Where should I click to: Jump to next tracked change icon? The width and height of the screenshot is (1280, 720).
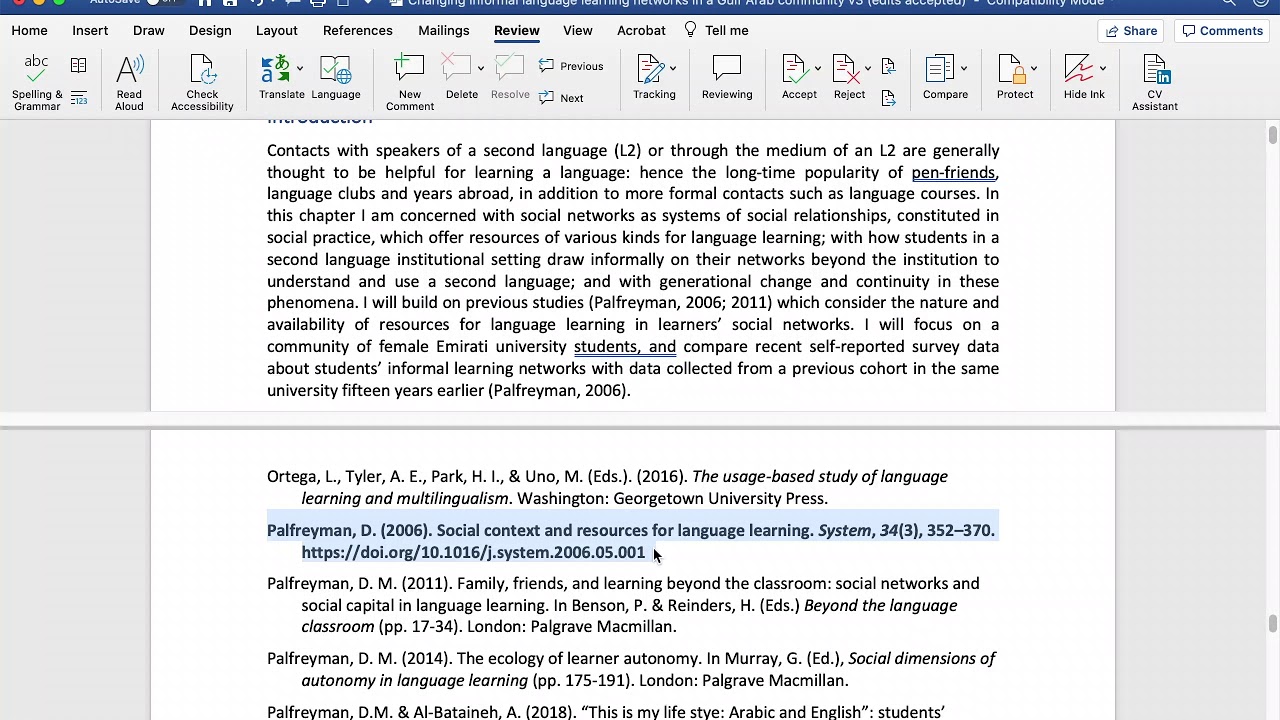pos(888,98)
